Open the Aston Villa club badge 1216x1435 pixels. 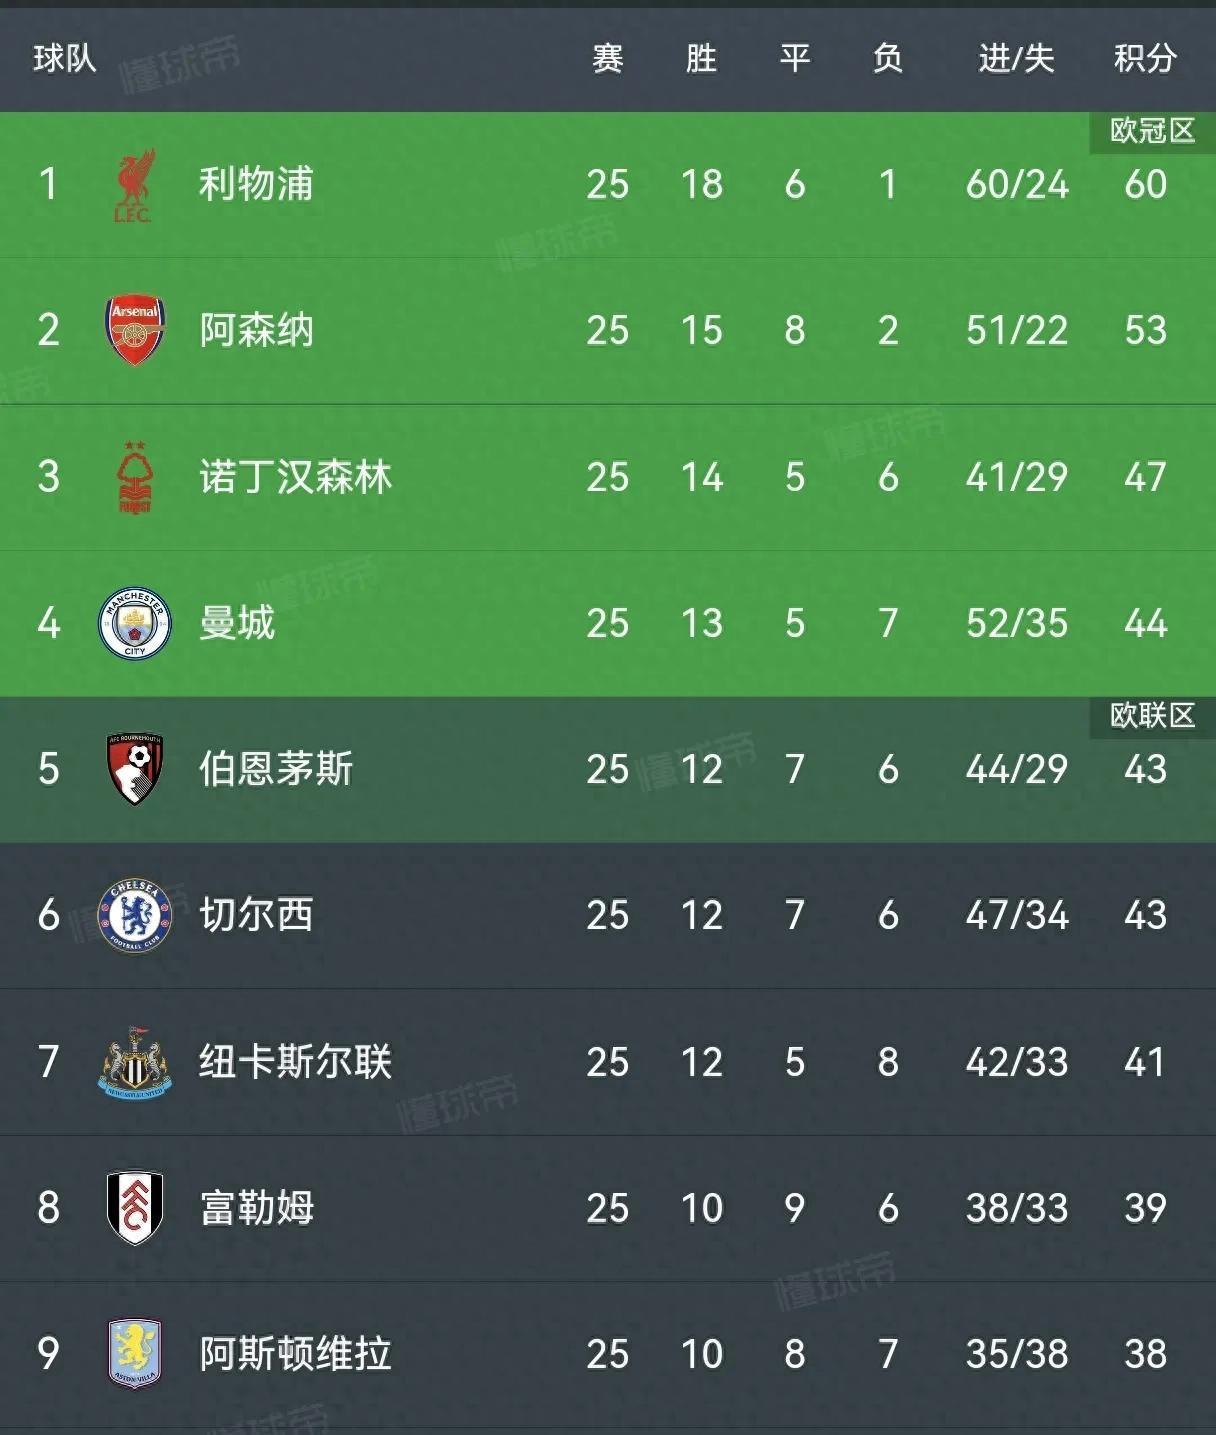(x=135, y=1352)
